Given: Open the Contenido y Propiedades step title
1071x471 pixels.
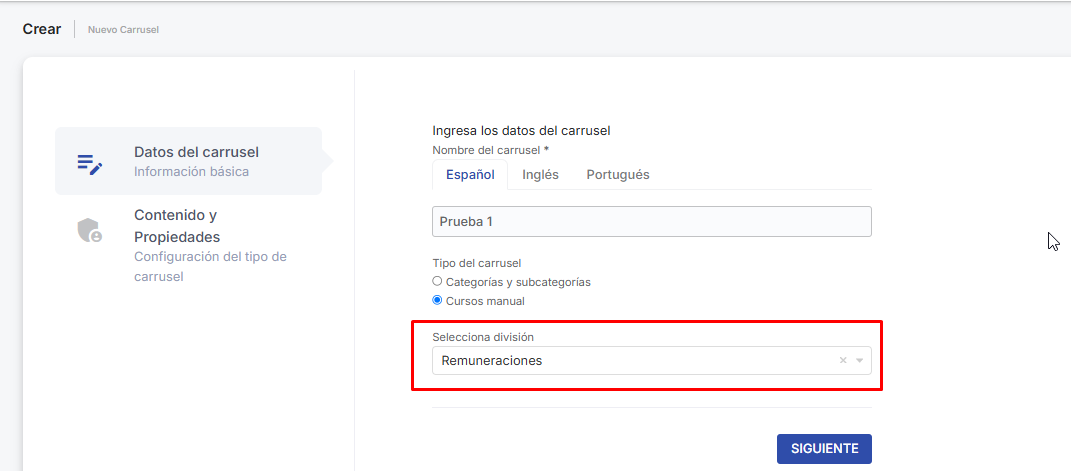Looking at the screenshot, I should click(x=177, y=226).
